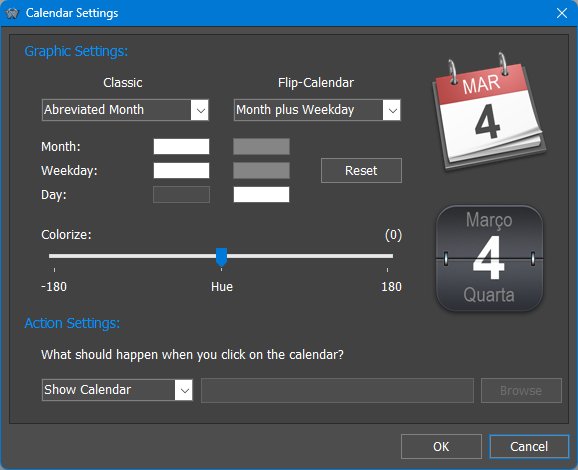Click the Graphic Settings heading
Viewport: 578px width, 470px height.
pyautogui.click(x=76, y=51)
